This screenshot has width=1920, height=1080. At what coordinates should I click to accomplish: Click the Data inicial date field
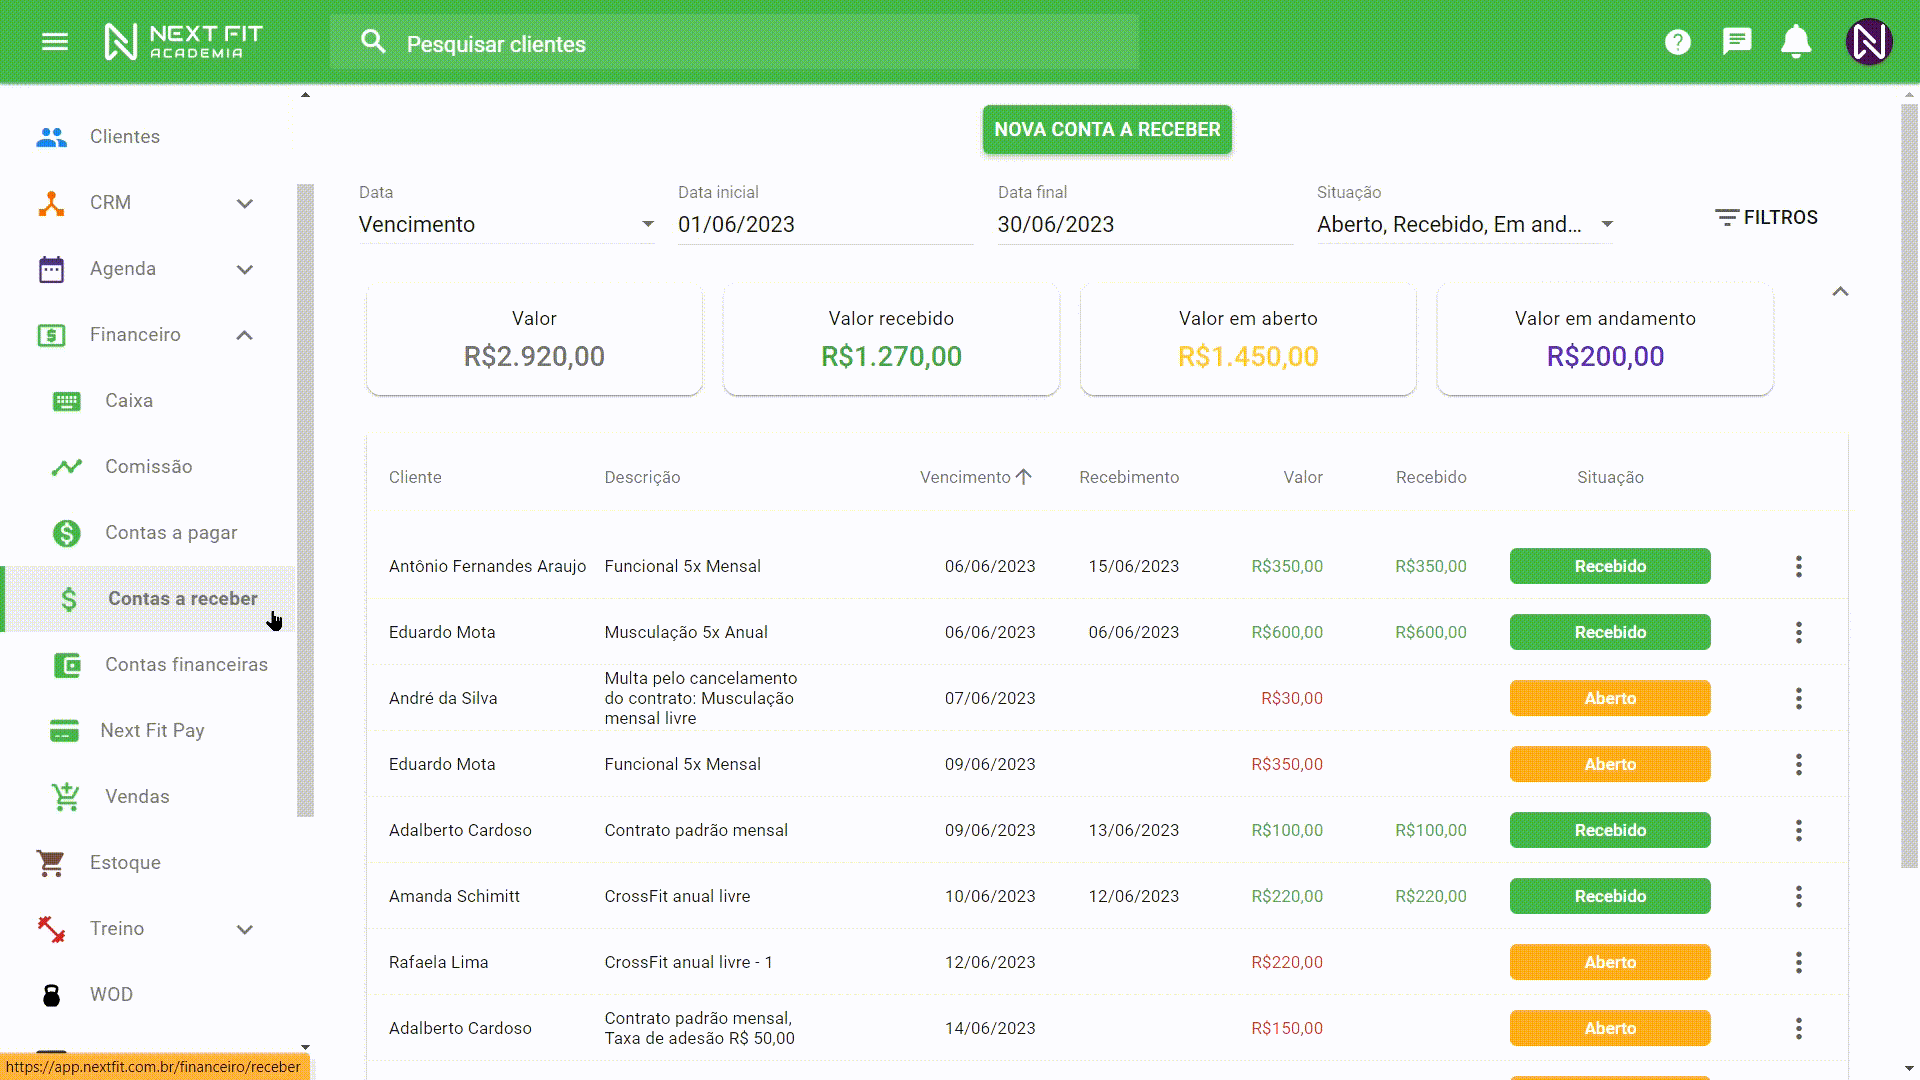coord(824,225)
